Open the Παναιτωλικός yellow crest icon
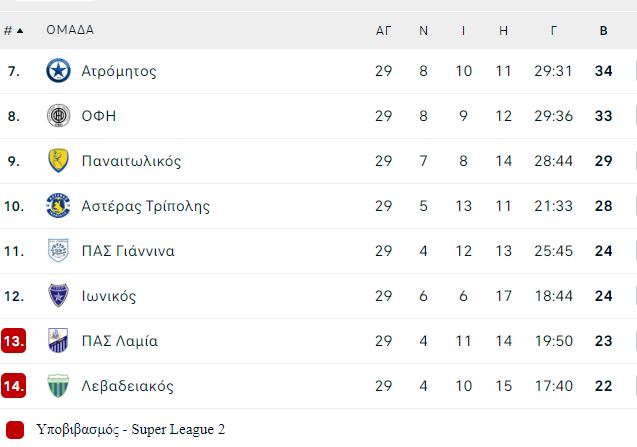This screenshot has width=637, height=447. pyautogui.click(x=58, y=161)
